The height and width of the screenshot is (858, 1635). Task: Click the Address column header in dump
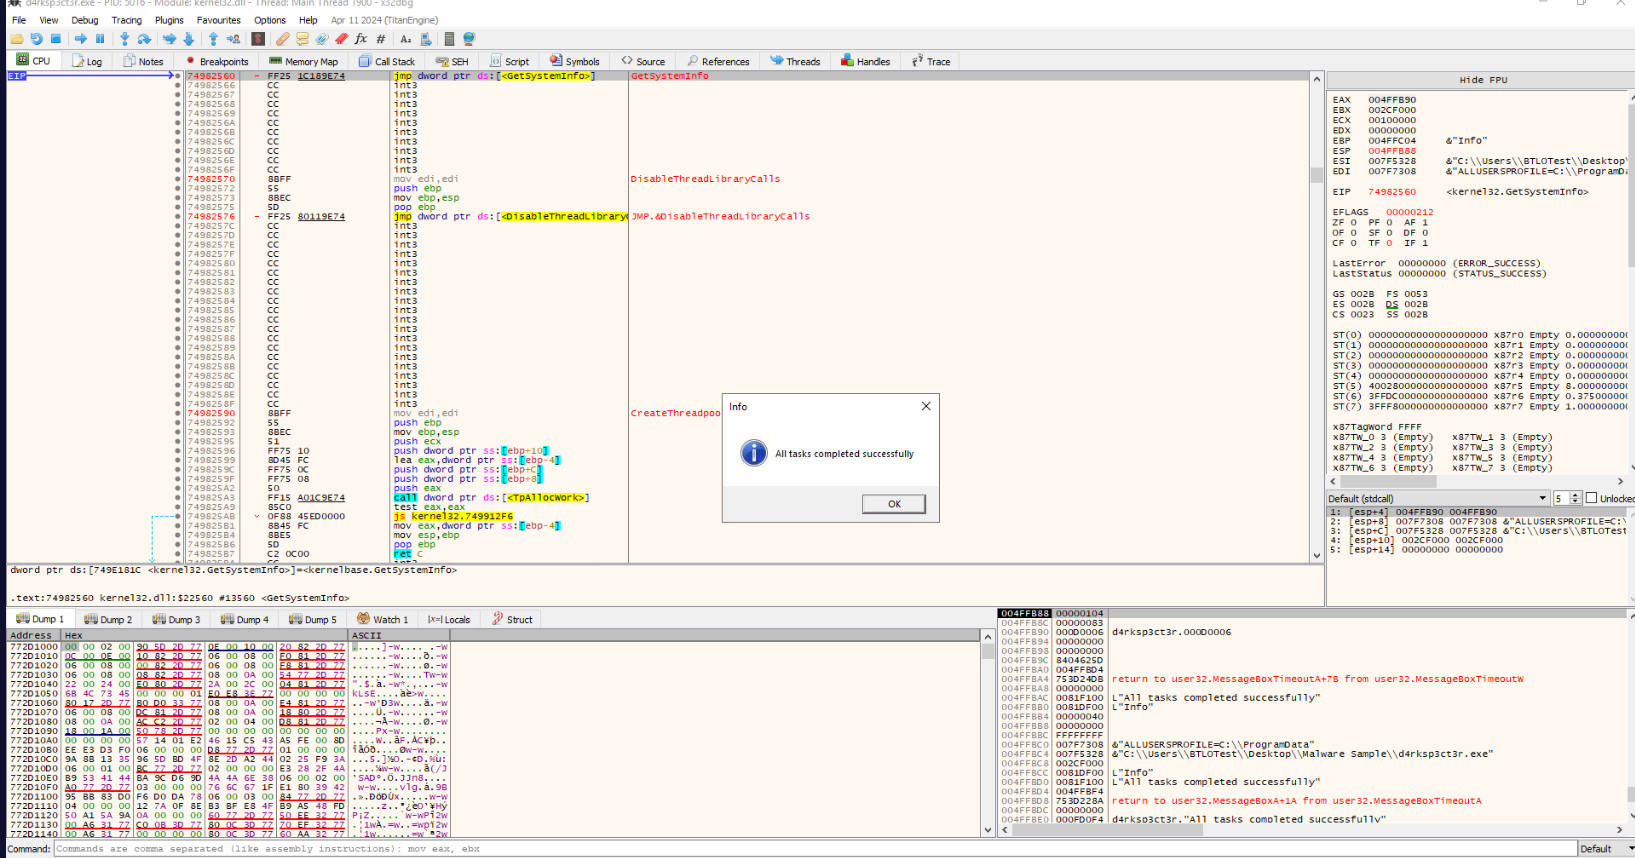(30, 635)
